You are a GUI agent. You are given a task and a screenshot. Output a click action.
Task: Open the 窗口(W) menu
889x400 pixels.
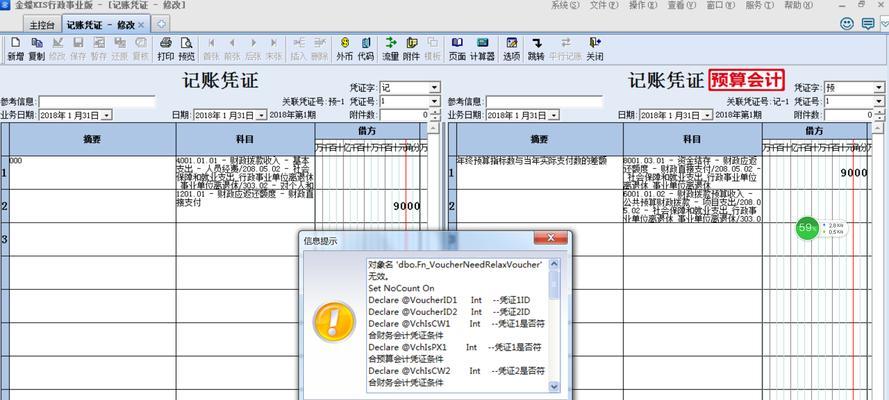click(721, 5)
